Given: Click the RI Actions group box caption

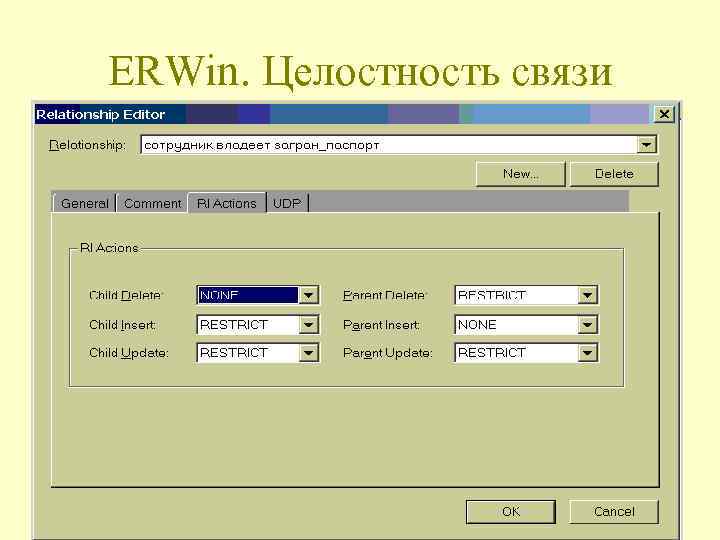Looking at the screenshot, I should pos(109,248).
